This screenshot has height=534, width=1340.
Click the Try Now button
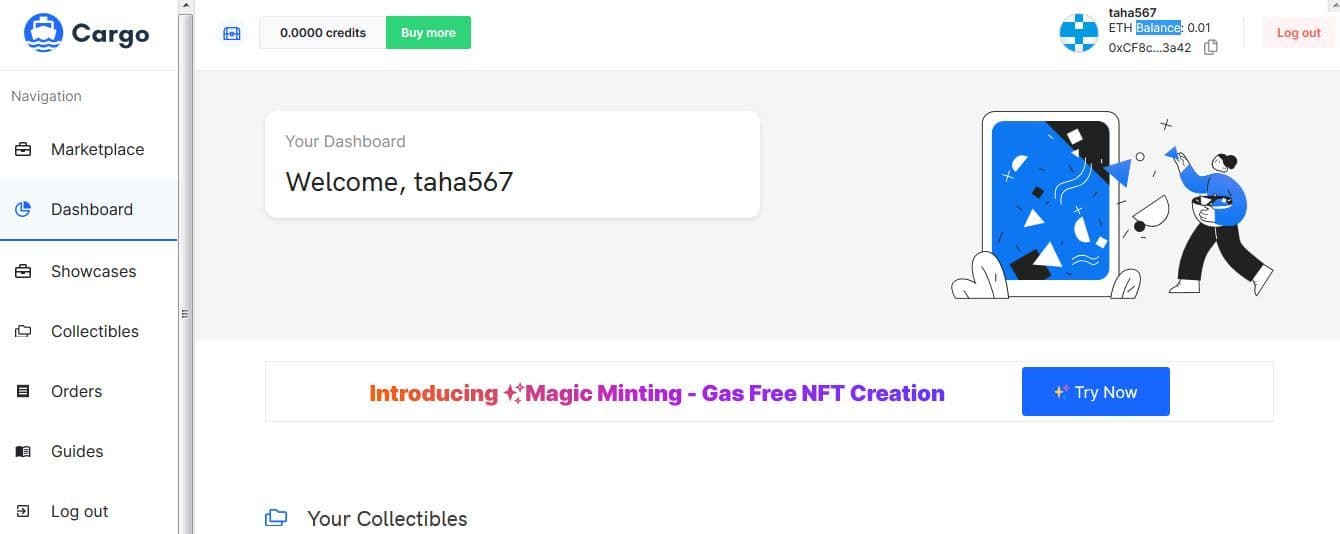tap(1095, 392)
